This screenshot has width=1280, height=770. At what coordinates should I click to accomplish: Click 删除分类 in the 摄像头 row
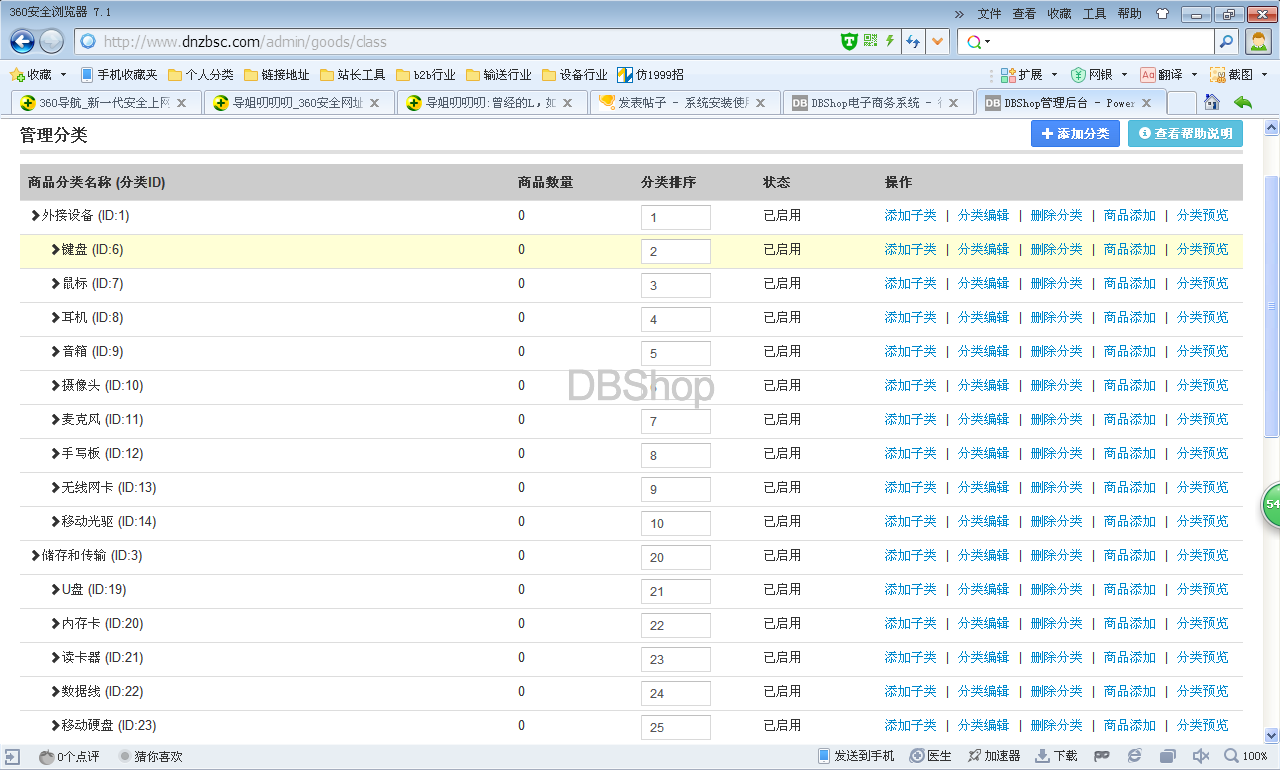tap(1057, 385)
